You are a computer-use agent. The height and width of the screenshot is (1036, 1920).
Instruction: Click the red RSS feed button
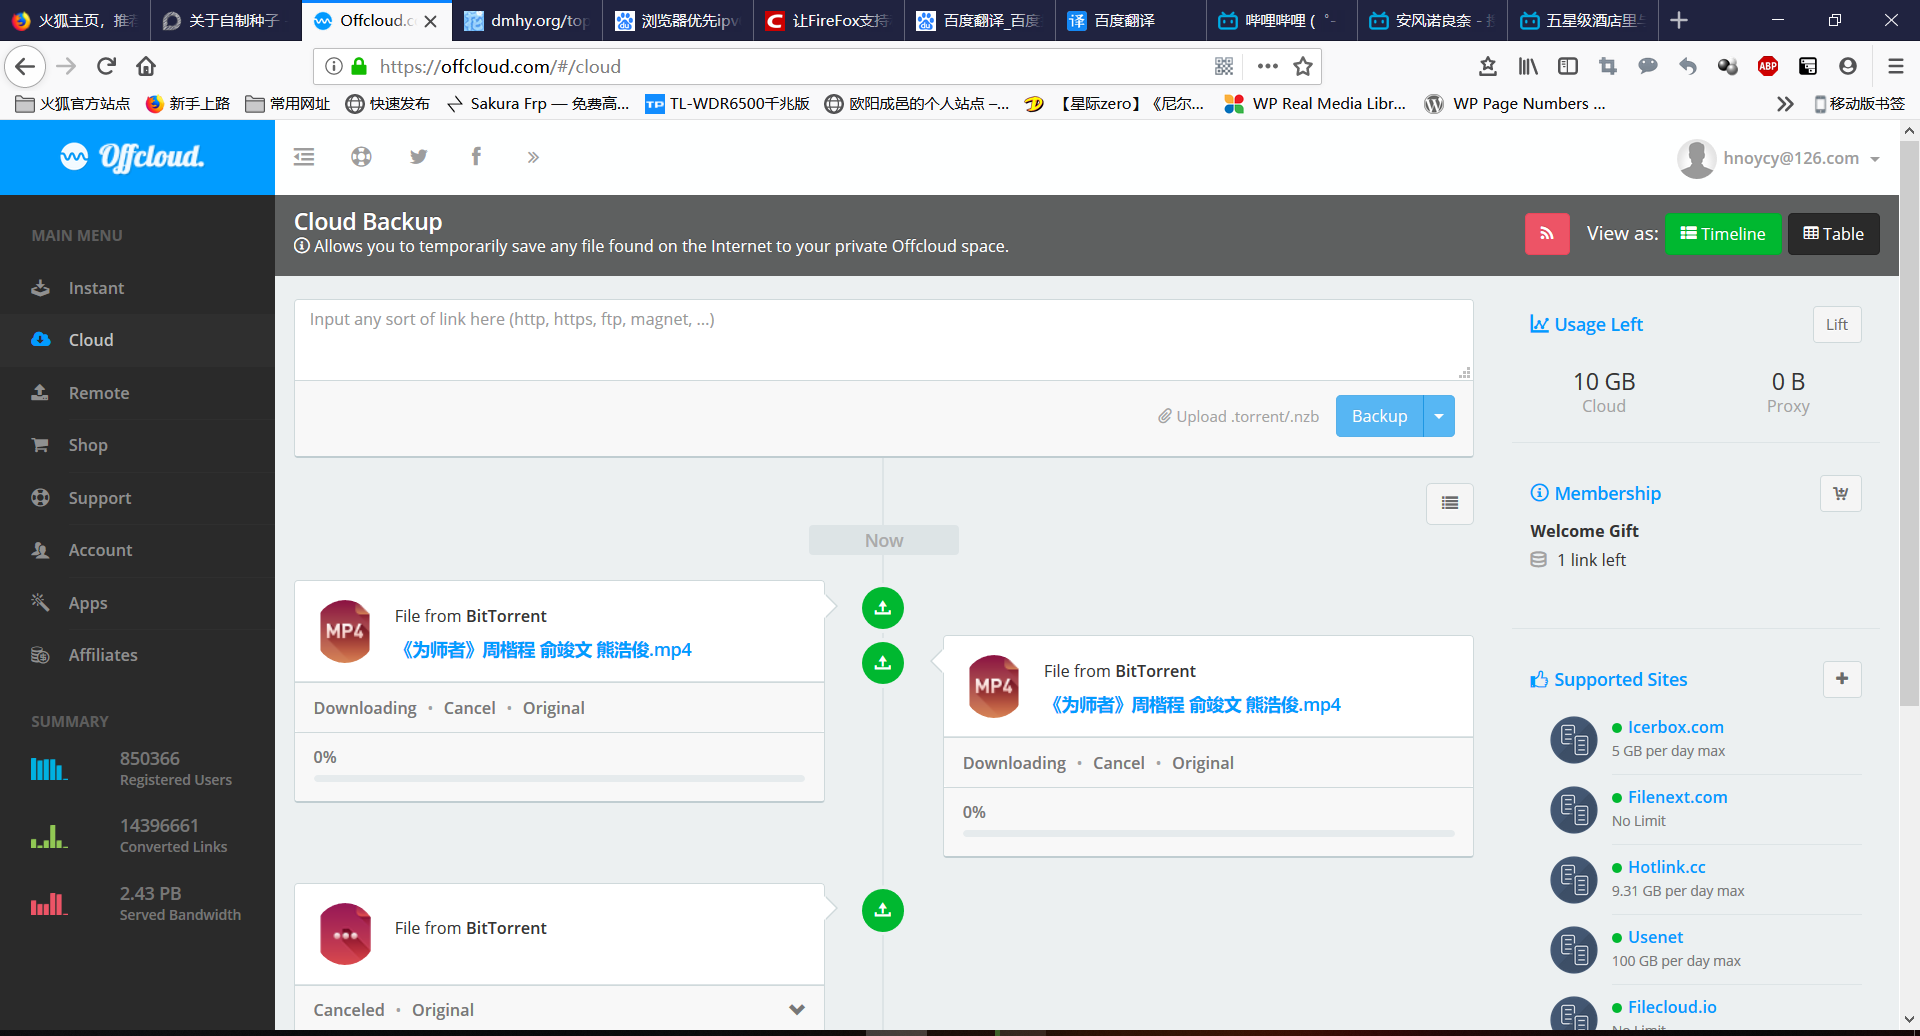(1546, 234)
